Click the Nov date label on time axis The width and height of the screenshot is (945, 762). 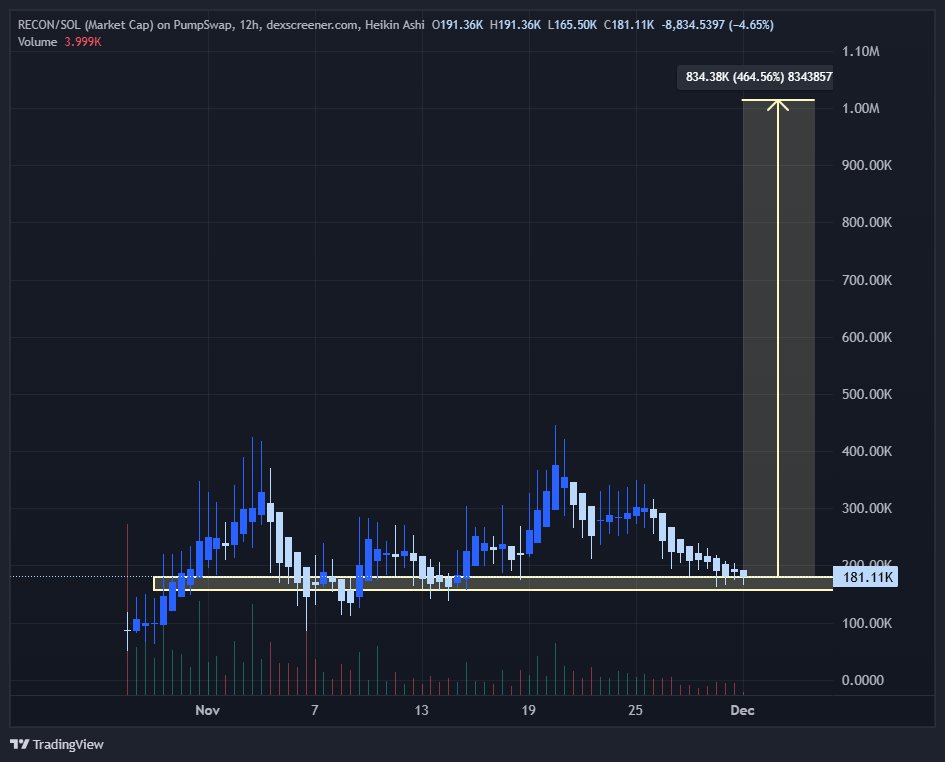(x=207, y=710)
